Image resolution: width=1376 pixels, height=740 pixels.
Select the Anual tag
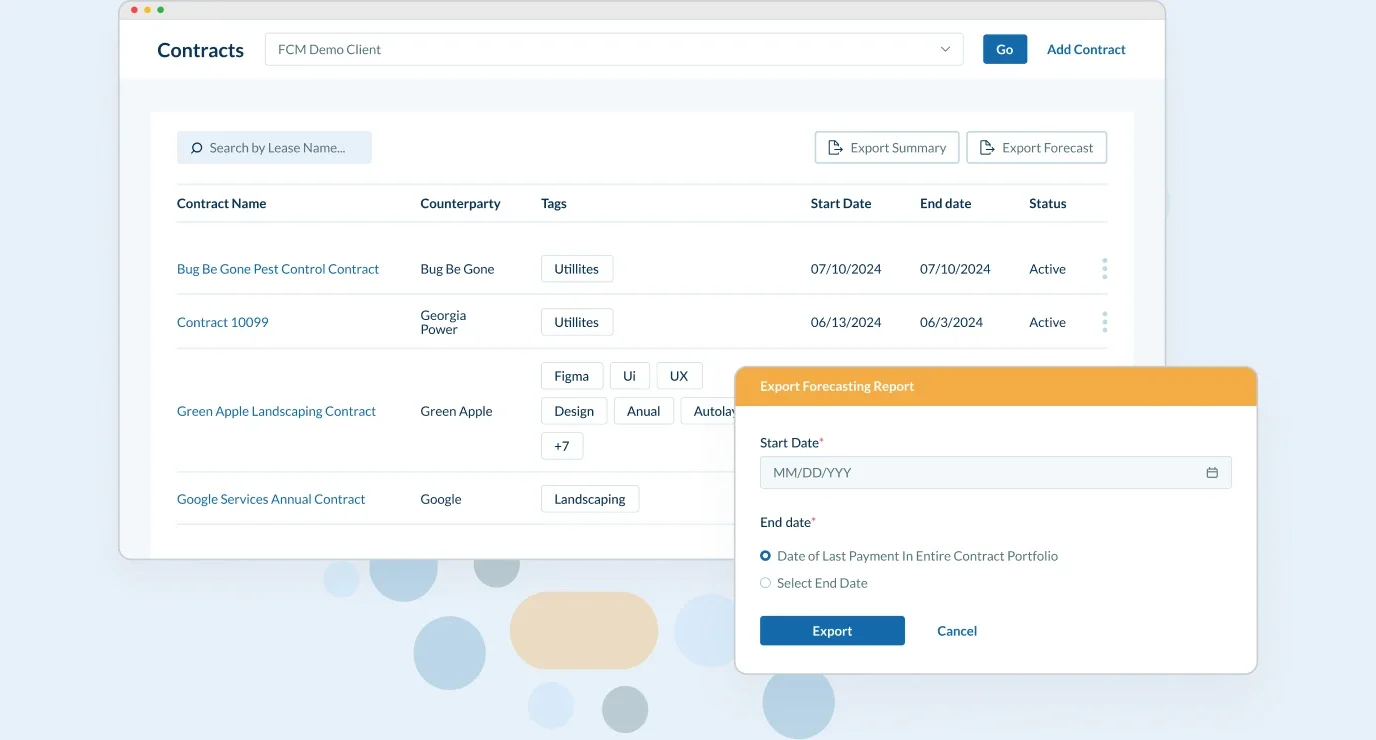tap(644, 411)
